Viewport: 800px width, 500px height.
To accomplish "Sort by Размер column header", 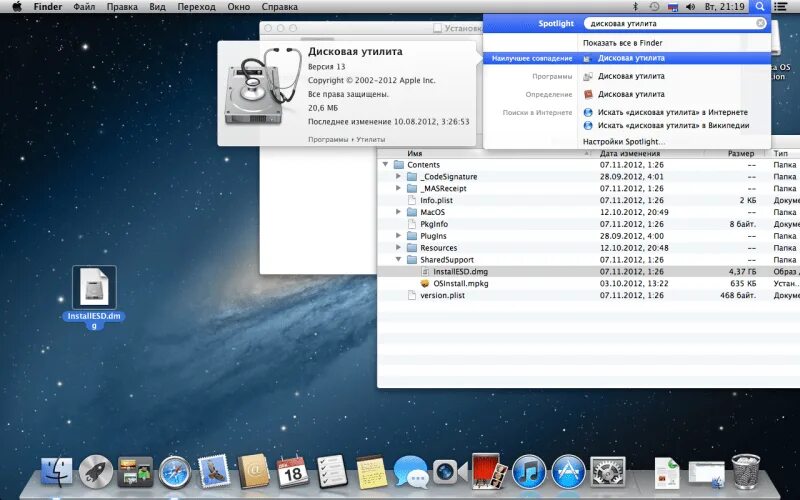I will pyautogui.click(x=741, y=154).
